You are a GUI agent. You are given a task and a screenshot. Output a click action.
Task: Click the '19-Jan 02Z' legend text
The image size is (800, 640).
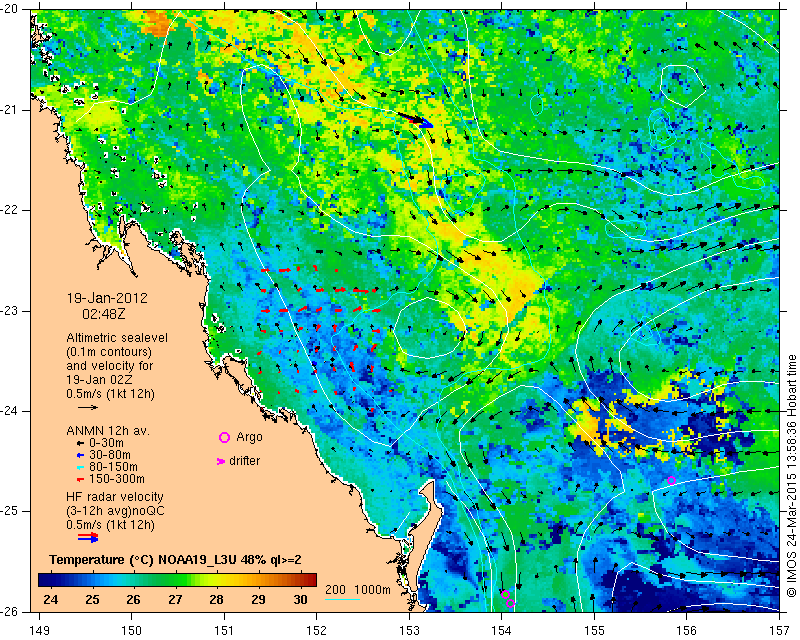(99, 380)
